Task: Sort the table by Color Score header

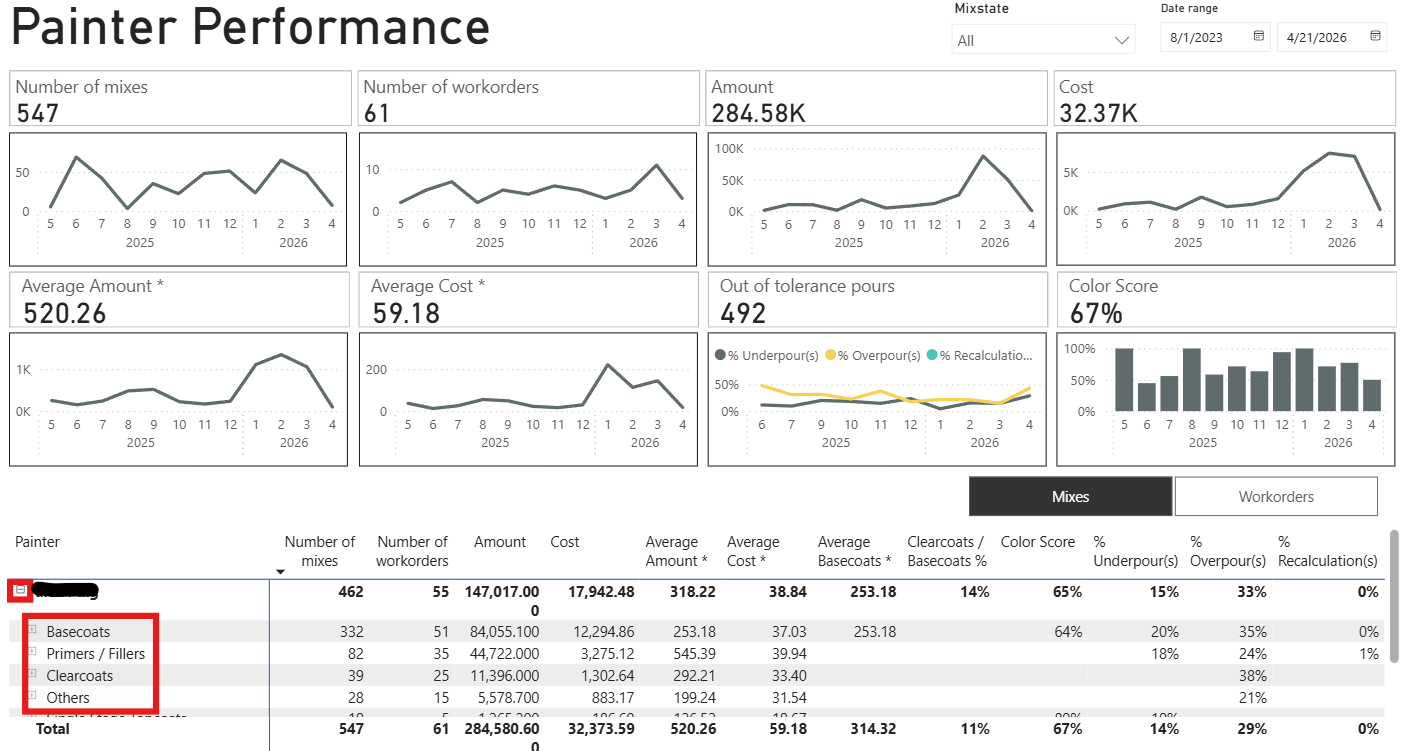Action: pyautogui.click(x=1038, y=542)
